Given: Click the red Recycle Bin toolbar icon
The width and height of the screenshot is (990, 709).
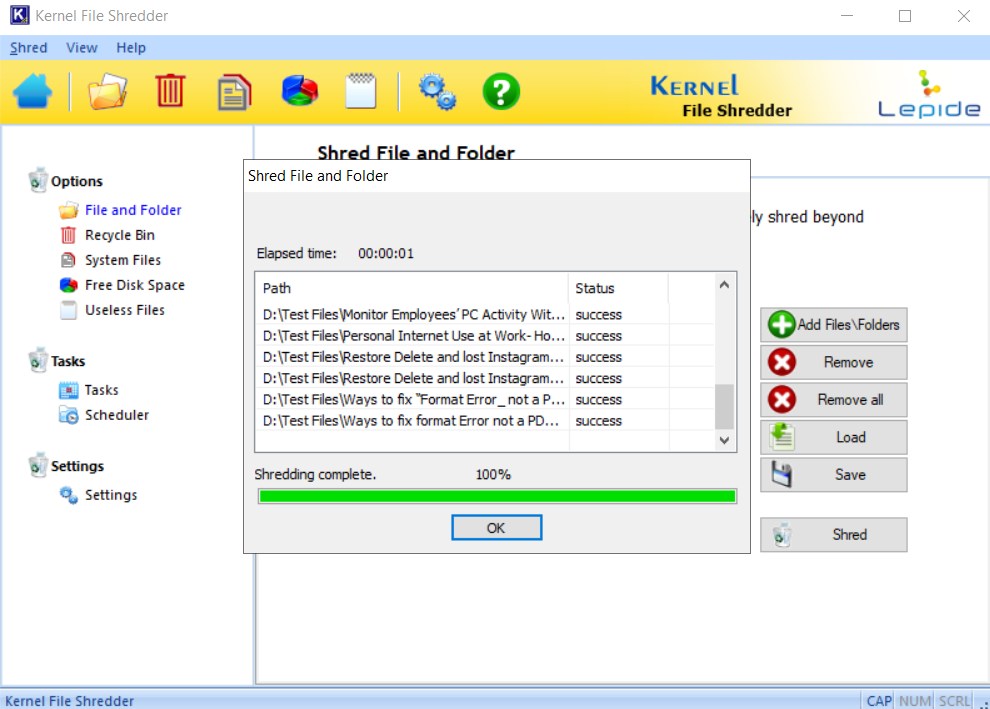Looking at the screenshot, I should pos(170,90).
